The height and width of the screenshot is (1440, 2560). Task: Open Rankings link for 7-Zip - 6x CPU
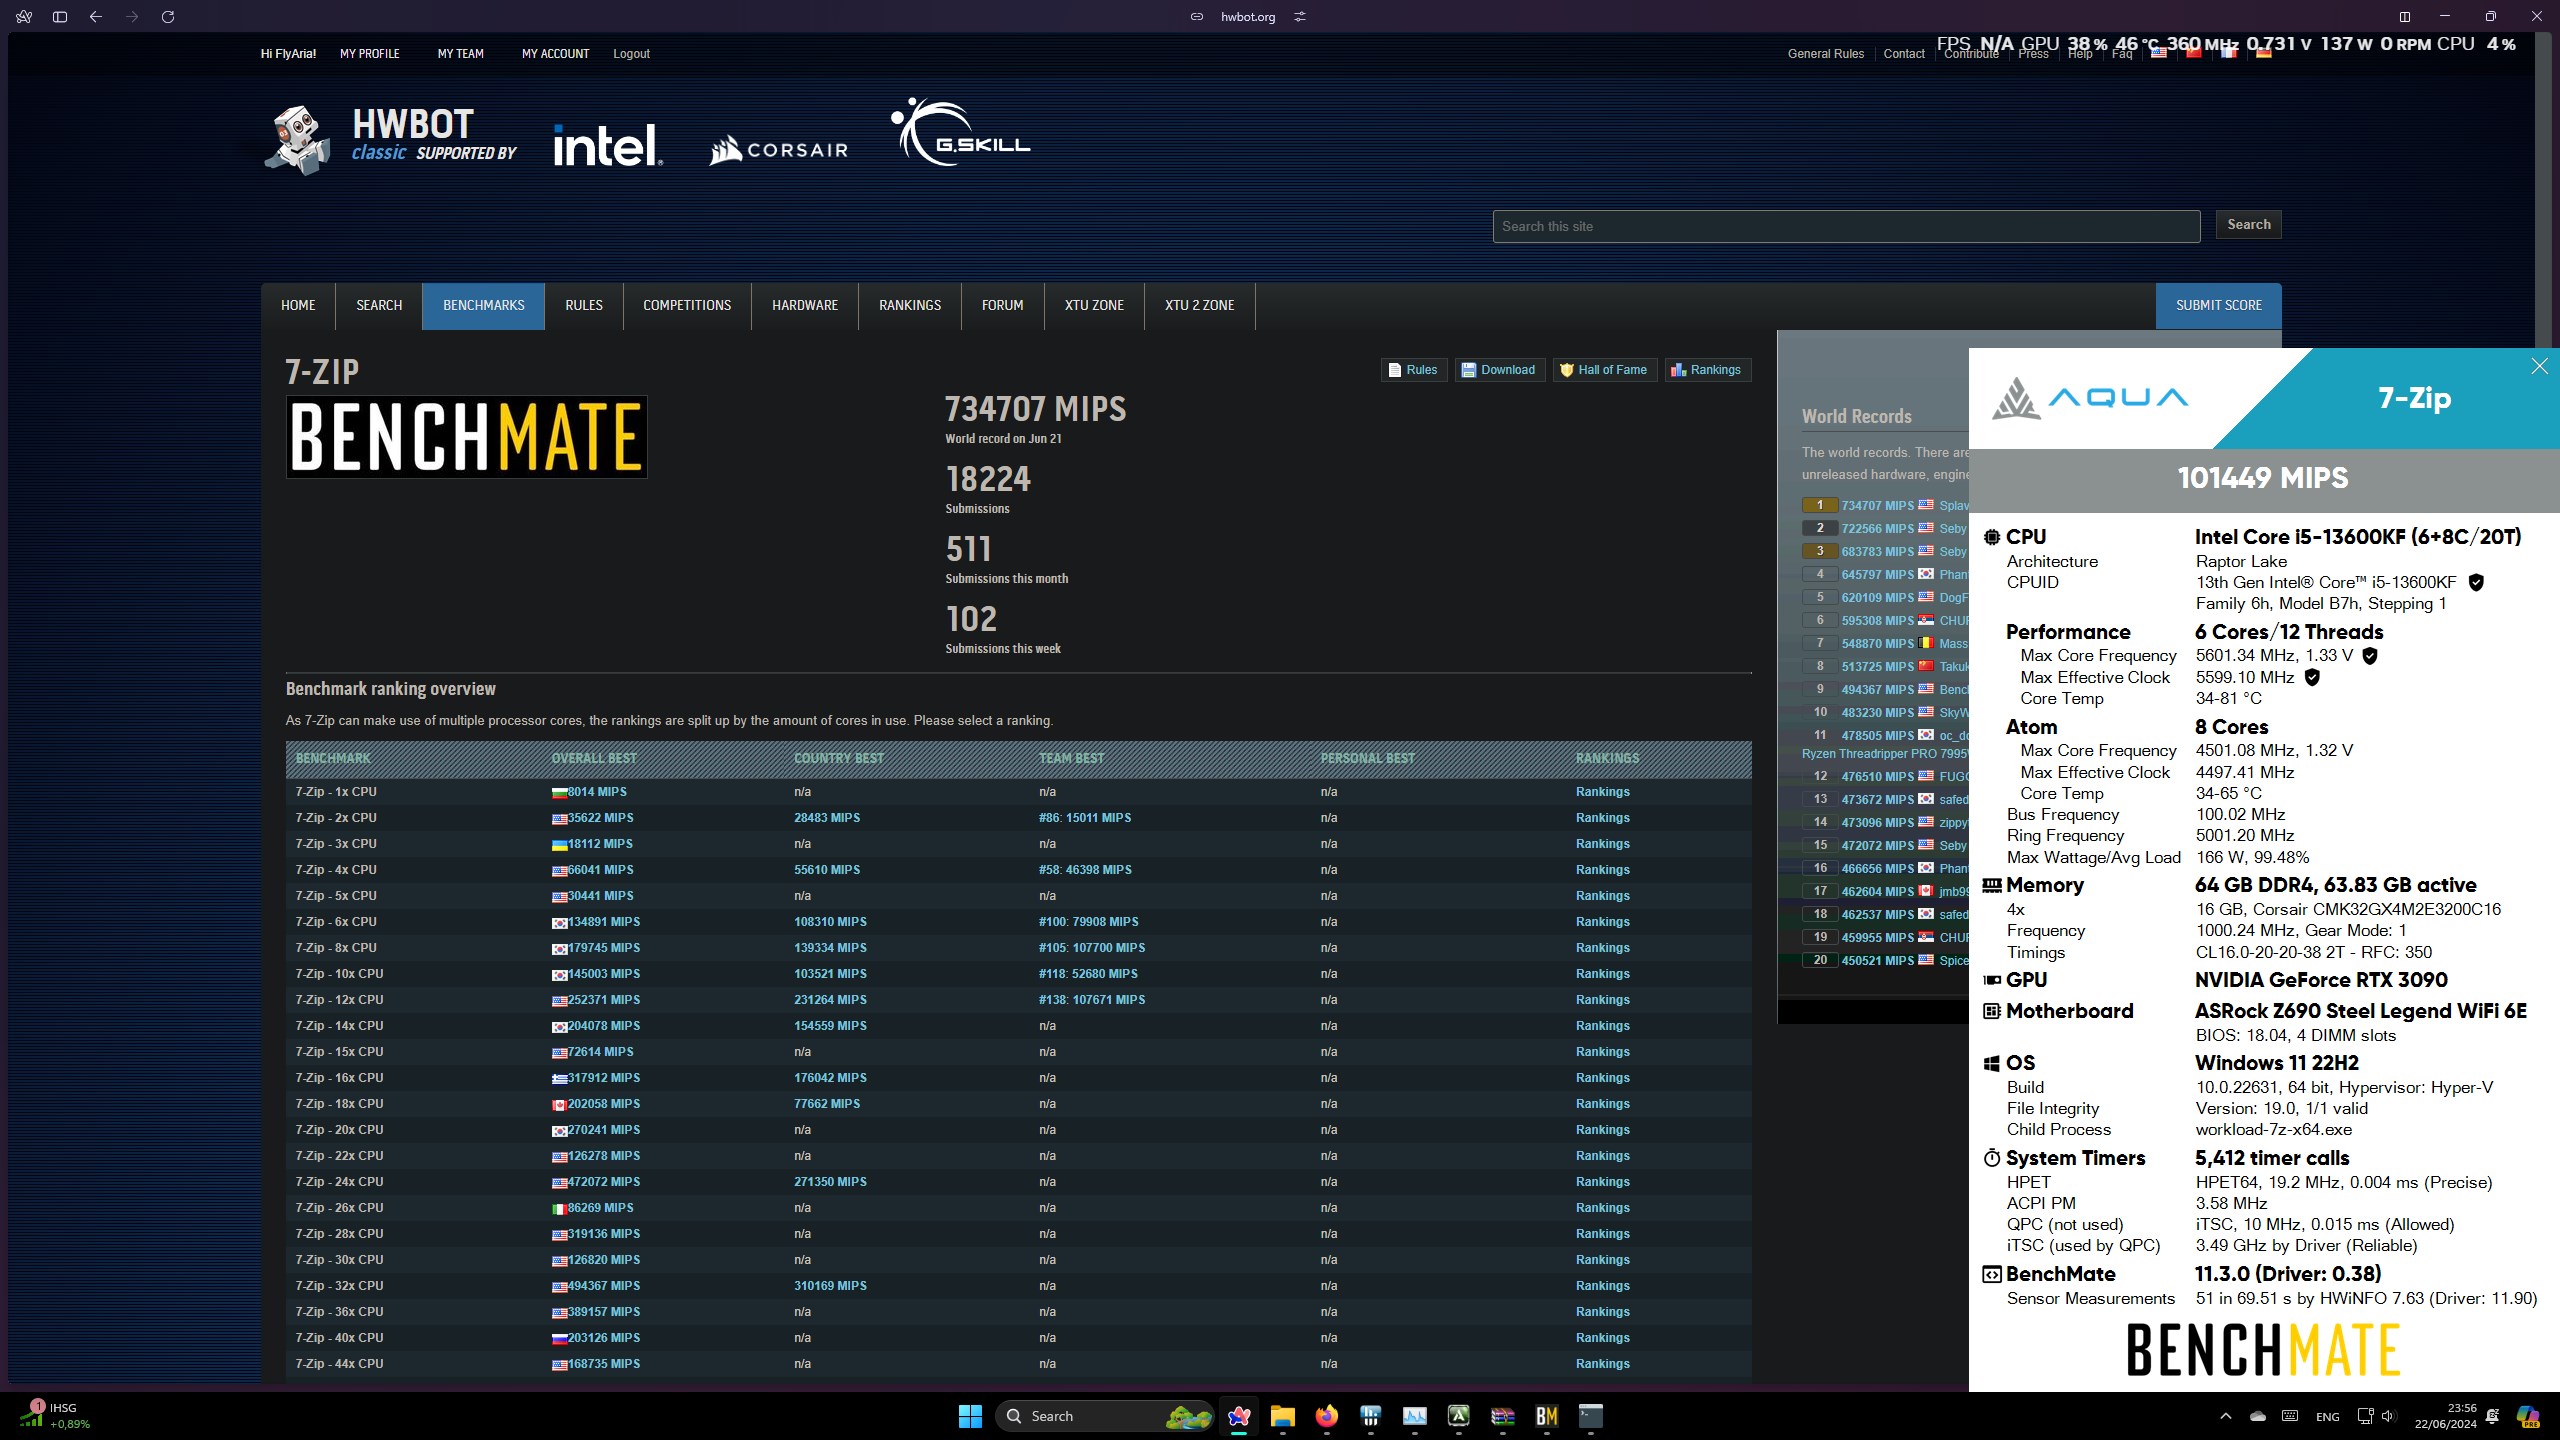[x=1602, y=922]
